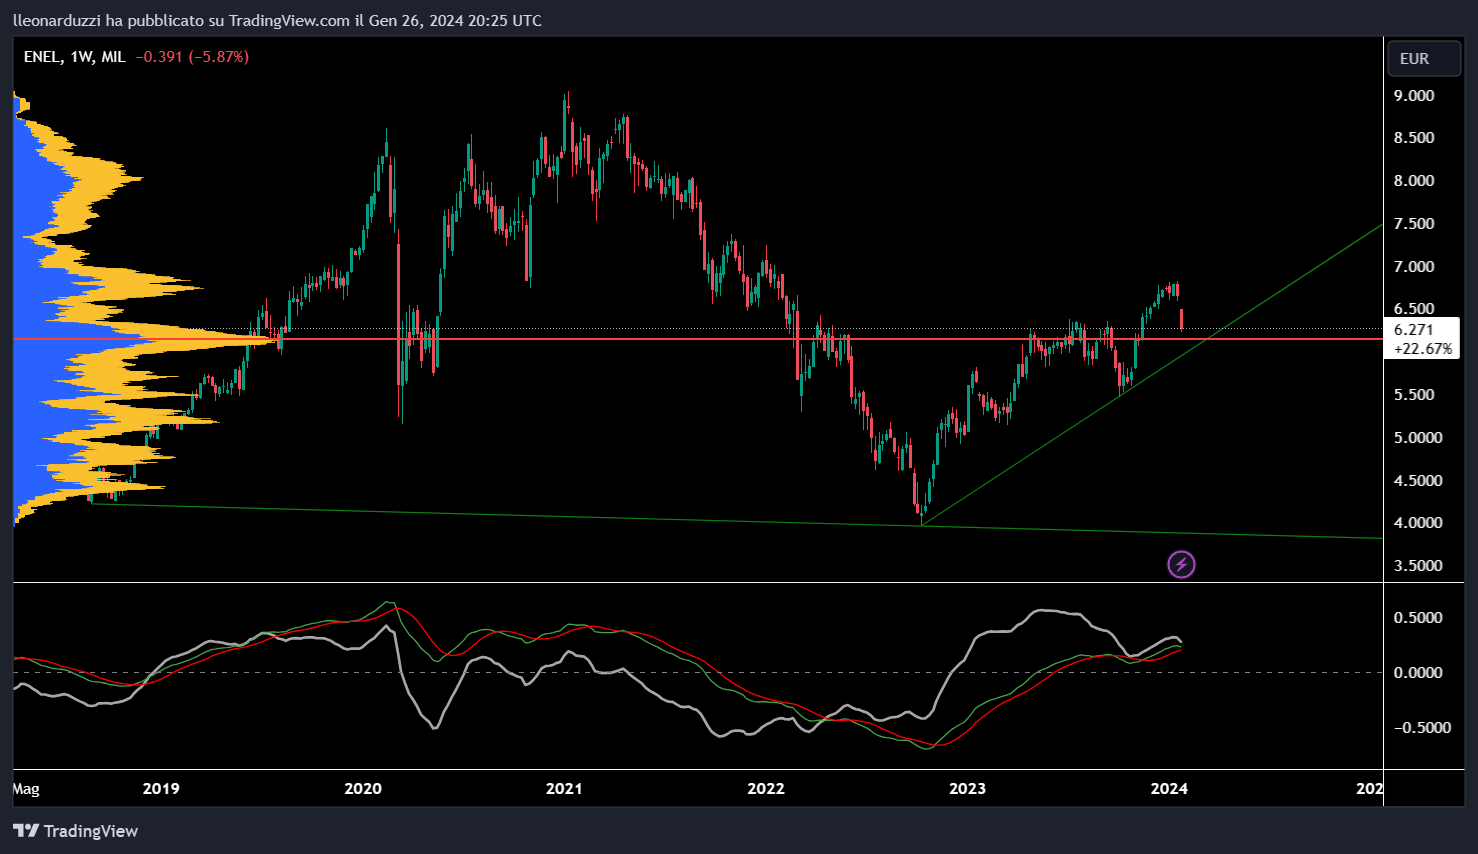Click the 6.271 current price label
1478x854 pixels.
pyautogui.click(x=1414, y=329)
